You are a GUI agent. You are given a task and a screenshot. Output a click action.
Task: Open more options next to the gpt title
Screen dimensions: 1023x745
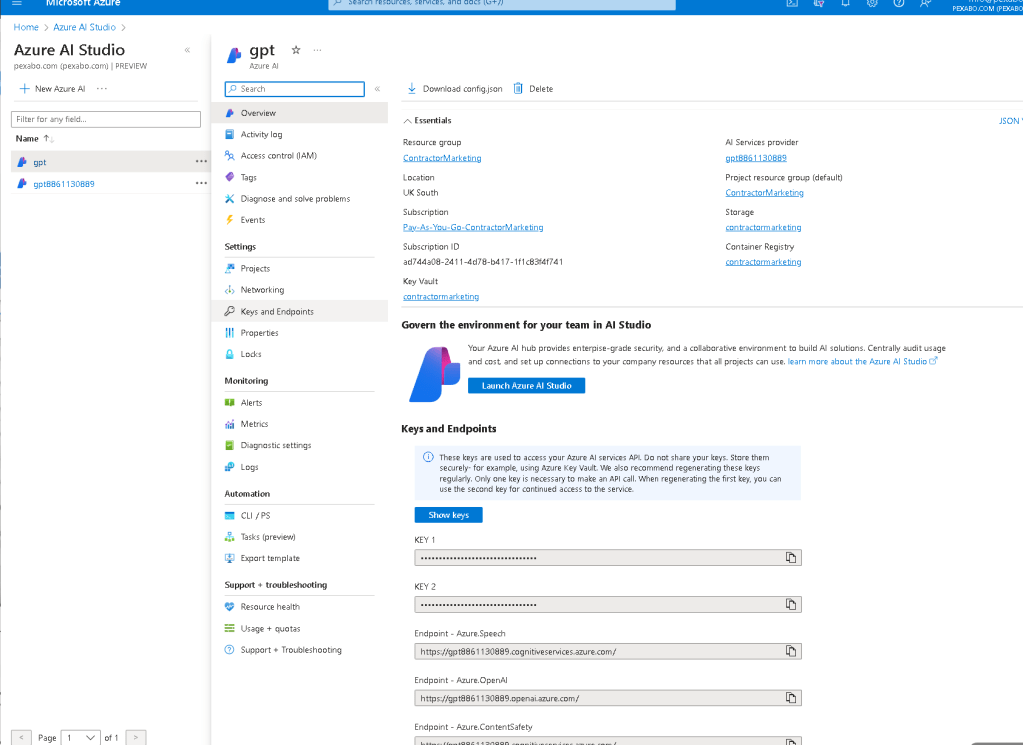[317, 50]
